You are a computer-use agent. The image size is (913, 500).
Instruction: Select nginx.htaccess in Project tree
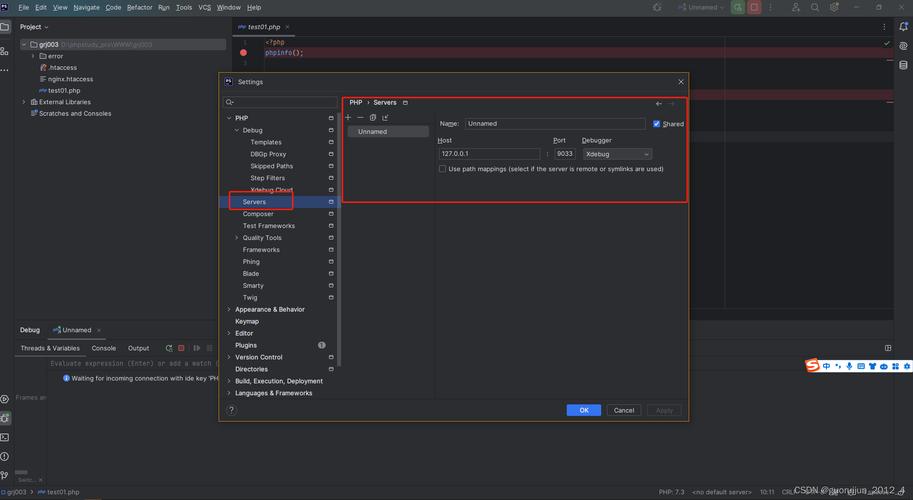tap(70, 79)
